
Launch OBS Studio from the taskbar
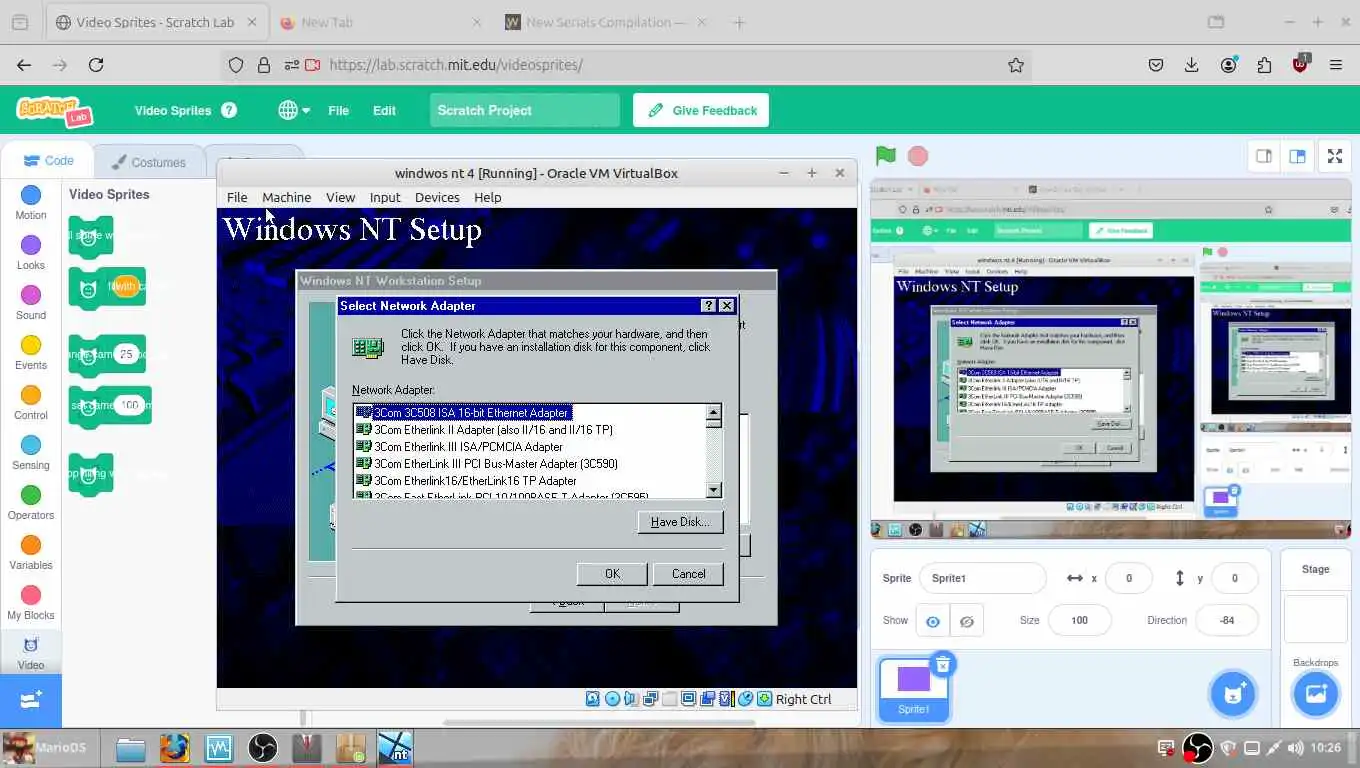262,748
